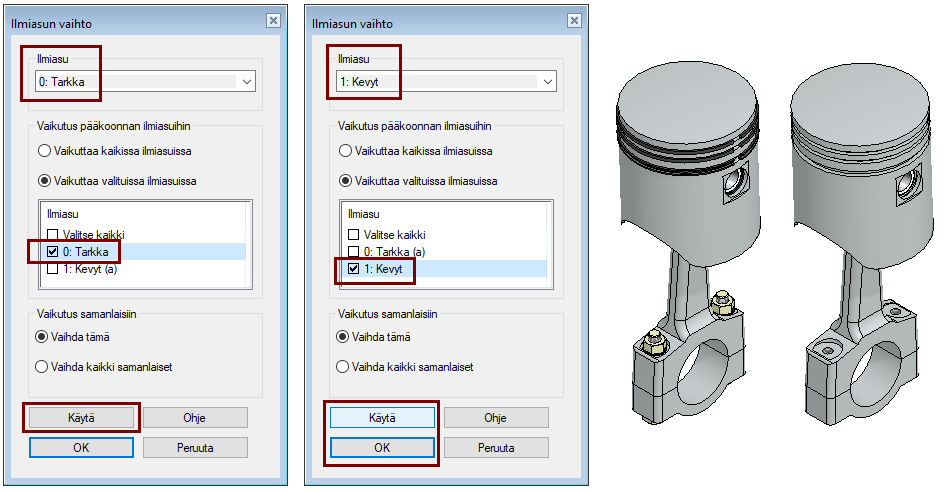Uncheck 0: Tarkka checkbox in left dialog
The image size is (948, 492).
(x=53, y=251)
